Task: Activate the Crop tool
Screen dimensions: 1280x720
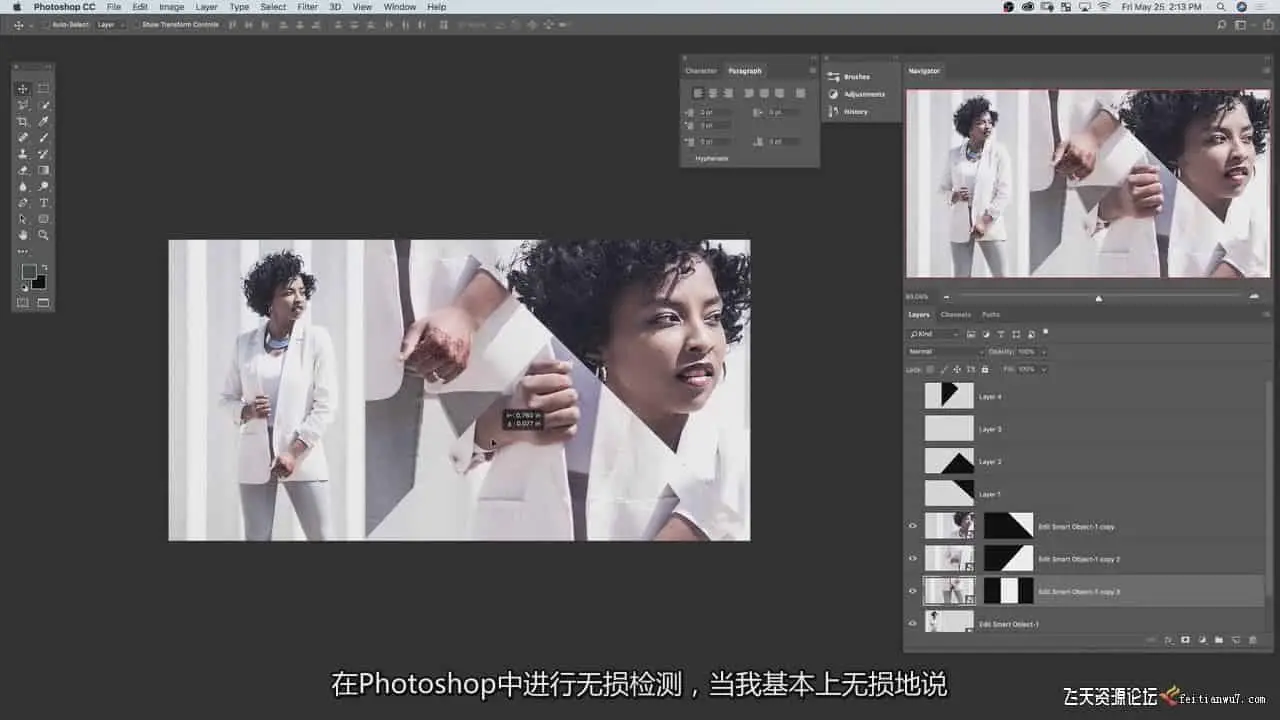Action: pyautogui.click(x=23, y=121)
